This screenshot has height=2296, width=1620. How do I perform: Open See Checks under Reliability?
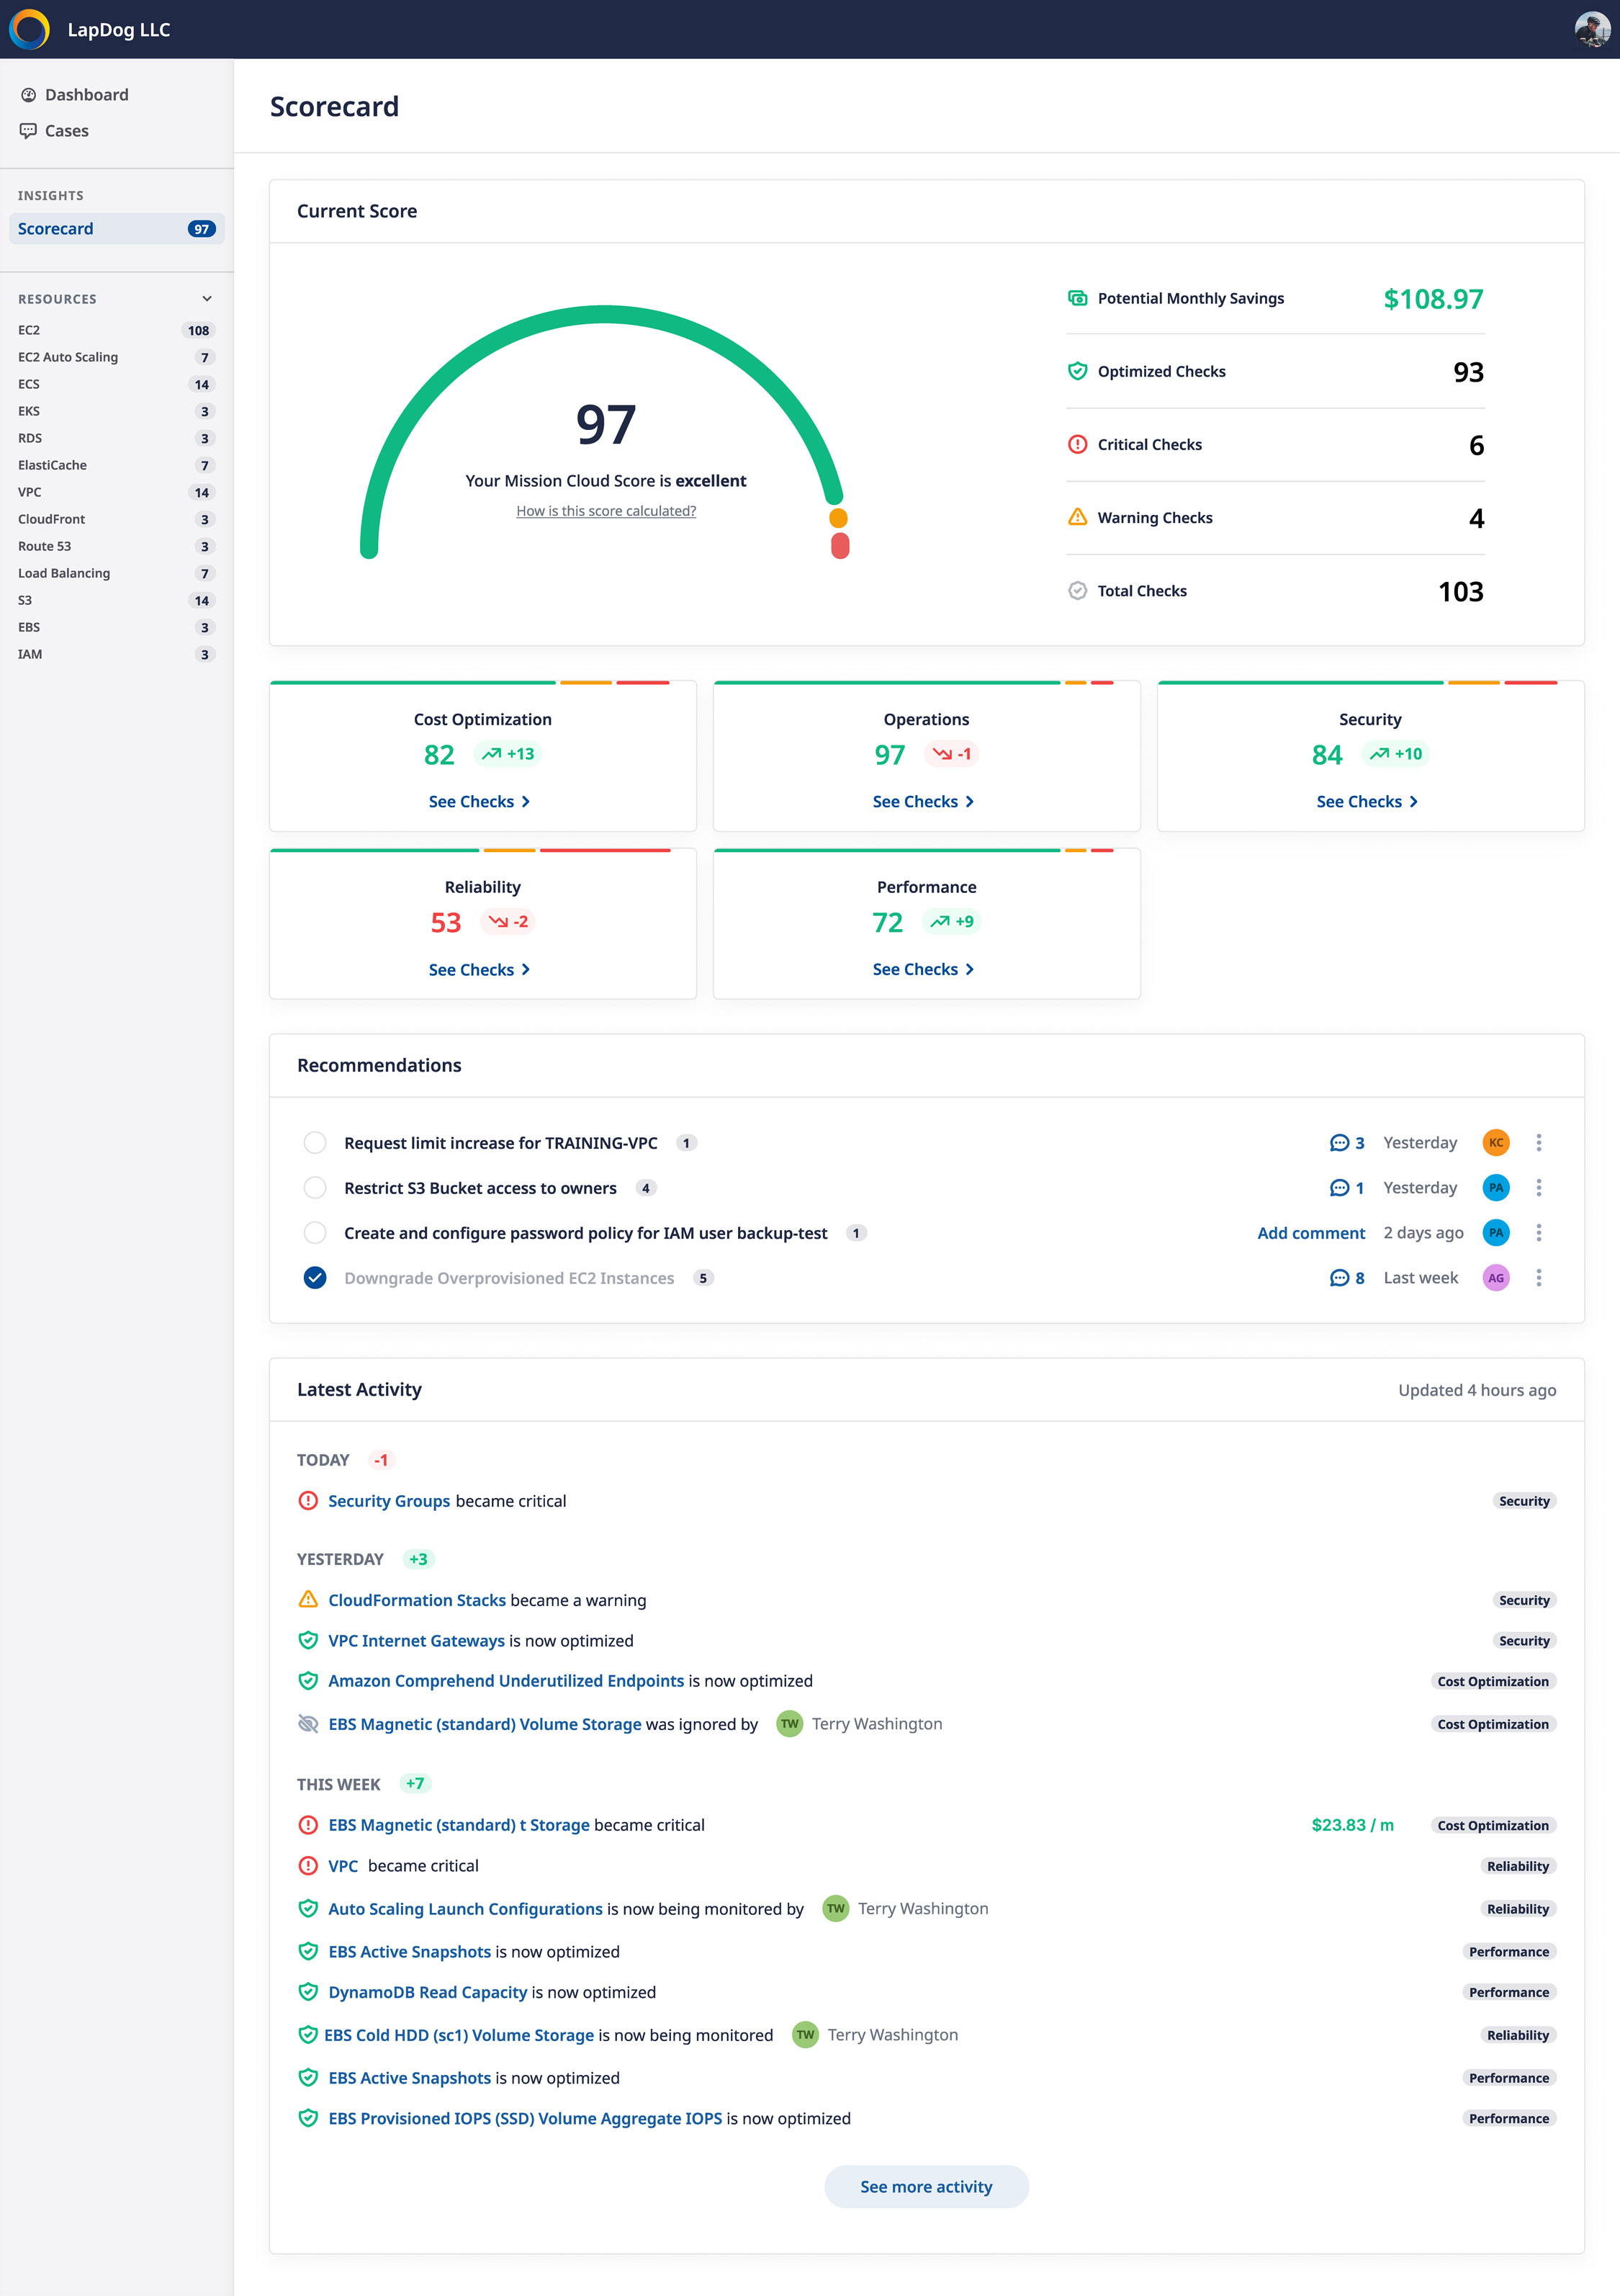(479, 970)
